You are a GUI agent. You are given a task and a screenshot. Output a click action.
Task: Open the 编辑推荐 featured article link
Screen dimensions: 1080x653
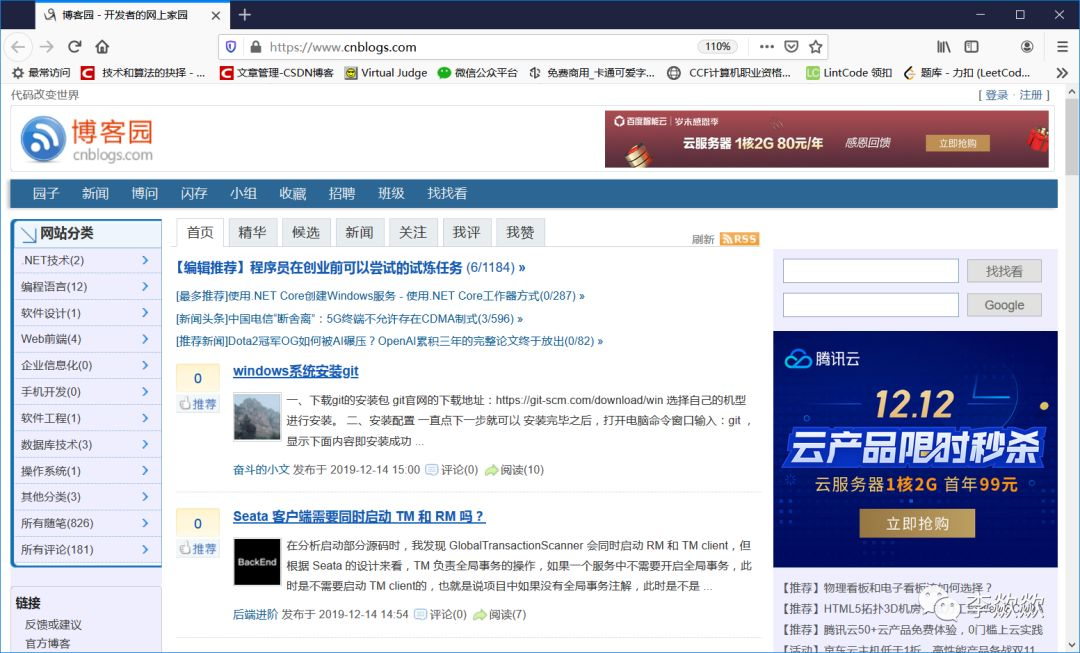351,267
